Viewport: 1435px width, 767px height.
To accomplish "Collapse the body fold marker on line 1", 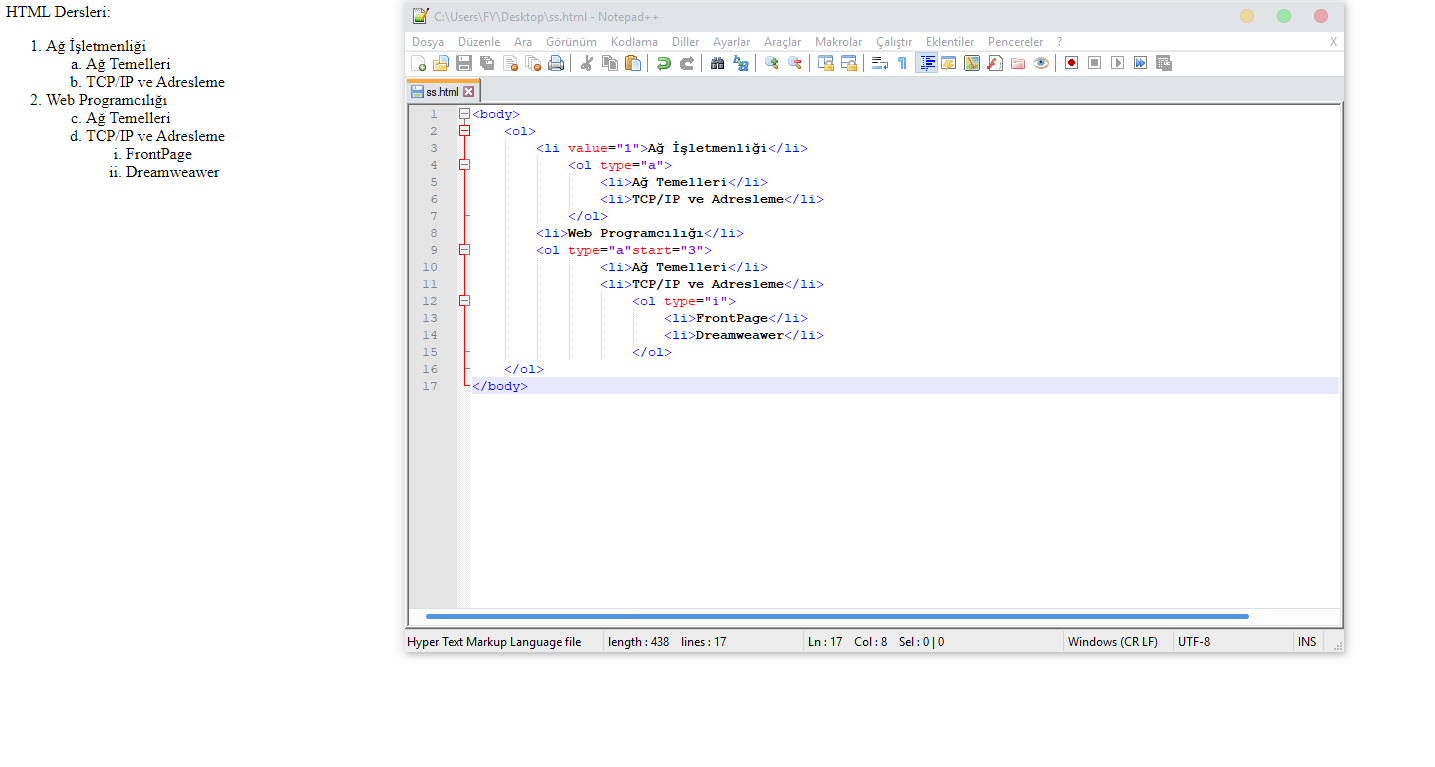I will click(x=464, y=114).
